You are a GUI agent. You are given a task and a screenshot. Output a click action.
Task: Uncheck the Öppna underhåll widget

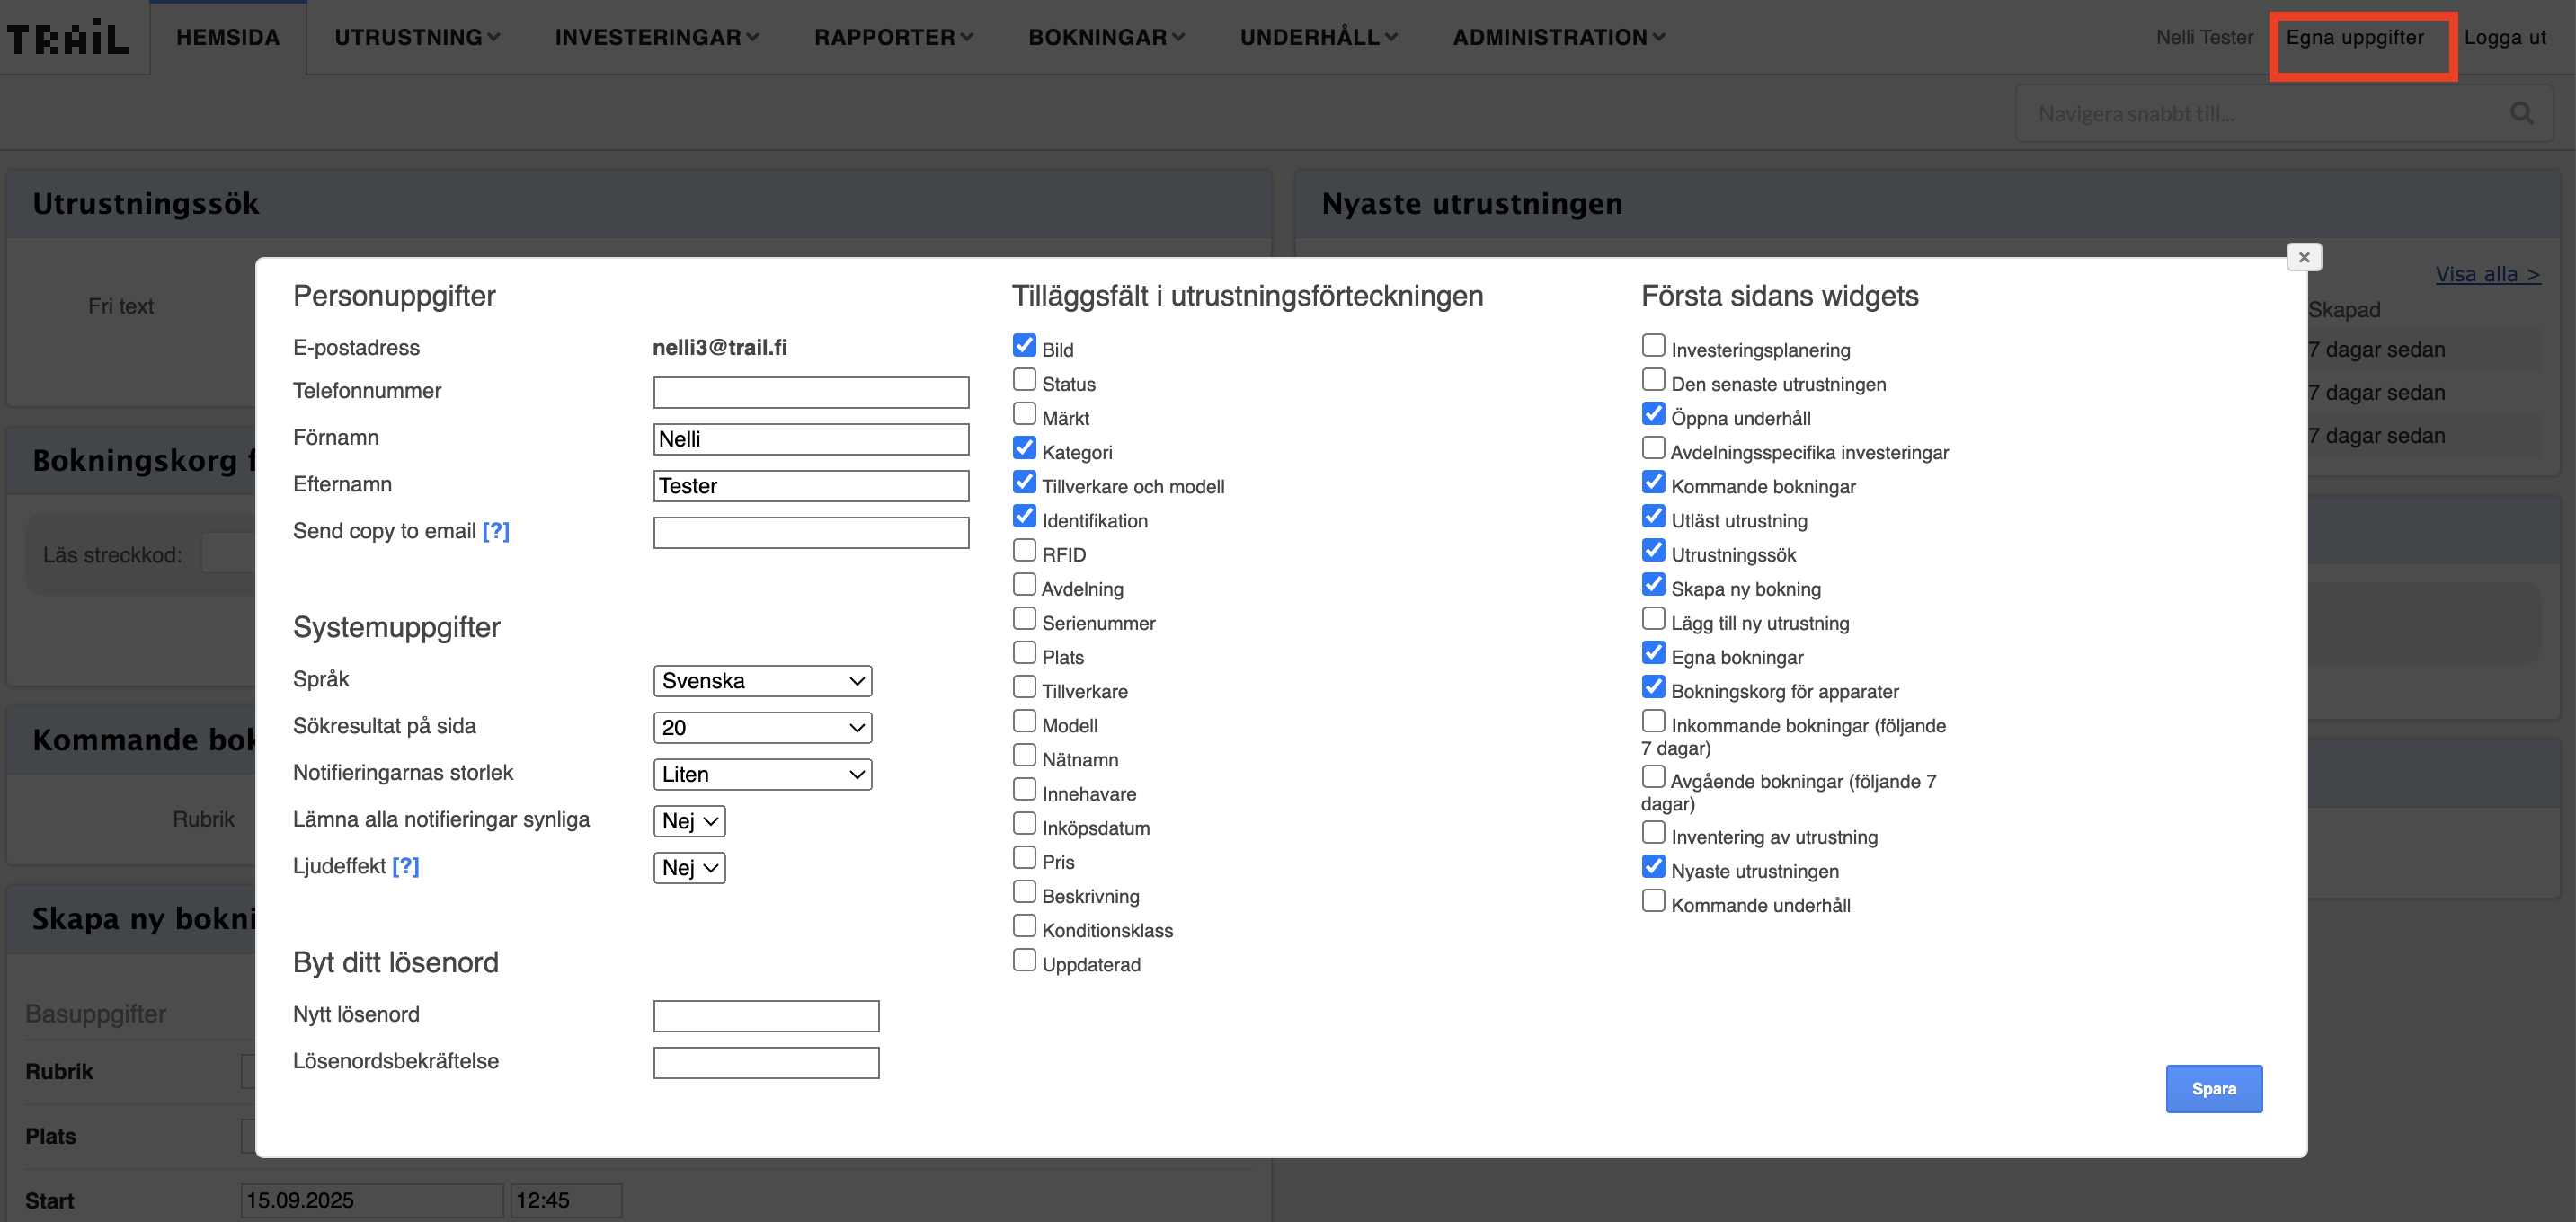point(1653,414)
